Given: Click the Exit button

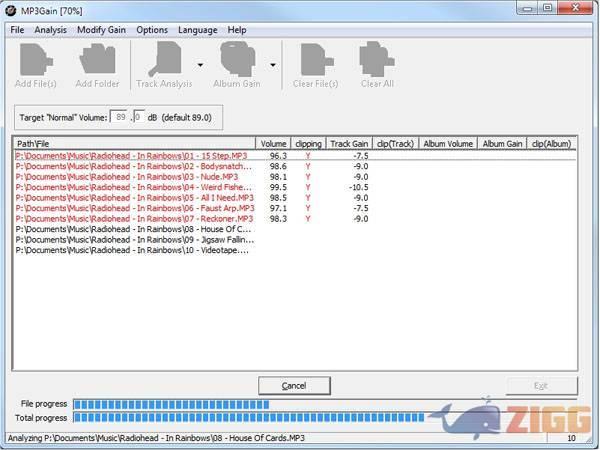Looking at the screenshot, I should [541, 386].
